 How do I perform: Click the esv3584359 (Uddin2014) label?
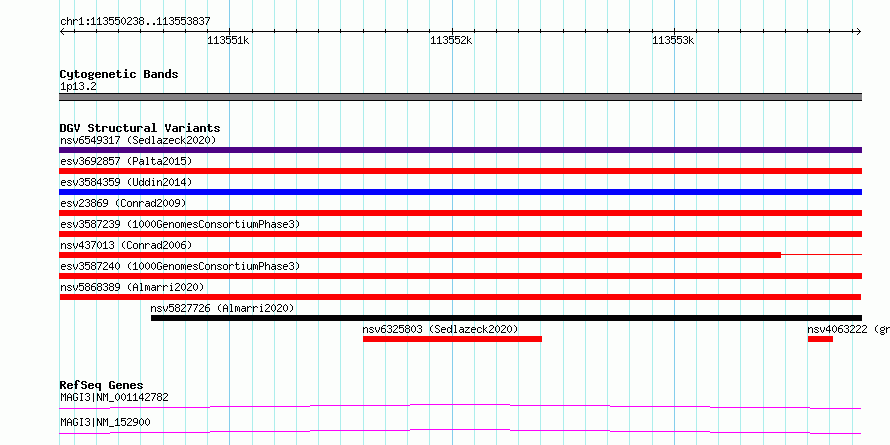pos(126,182)
